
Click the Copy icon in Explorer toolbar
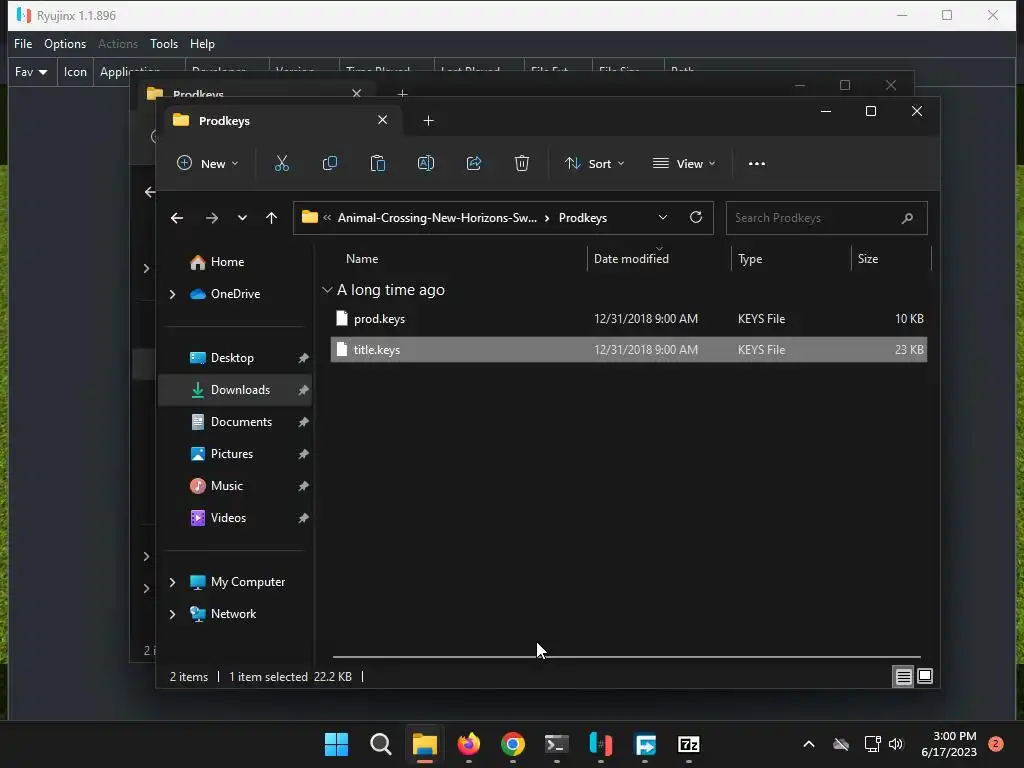point(330,163)
